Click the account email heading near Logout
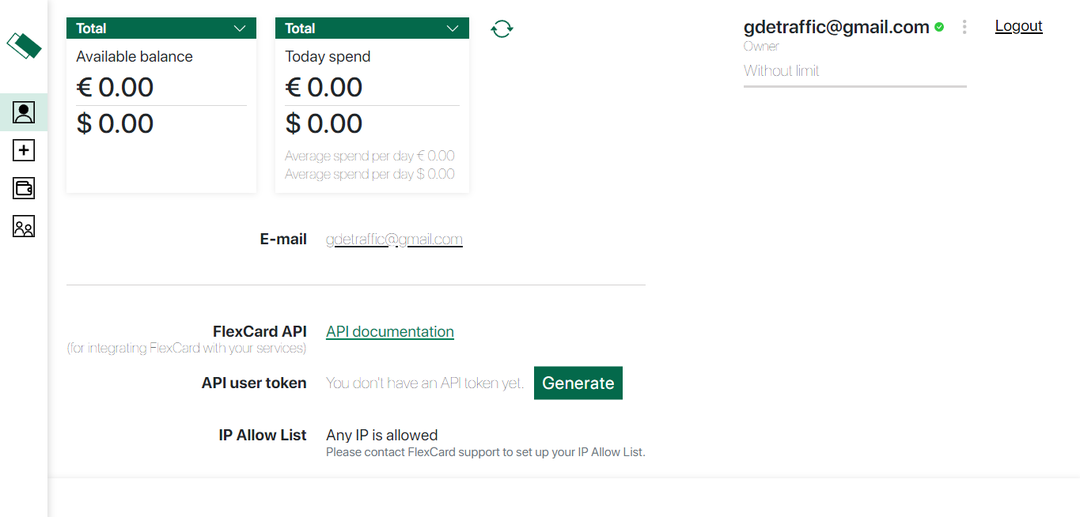This screenshot has width=1080, height=517. (837, 27)
